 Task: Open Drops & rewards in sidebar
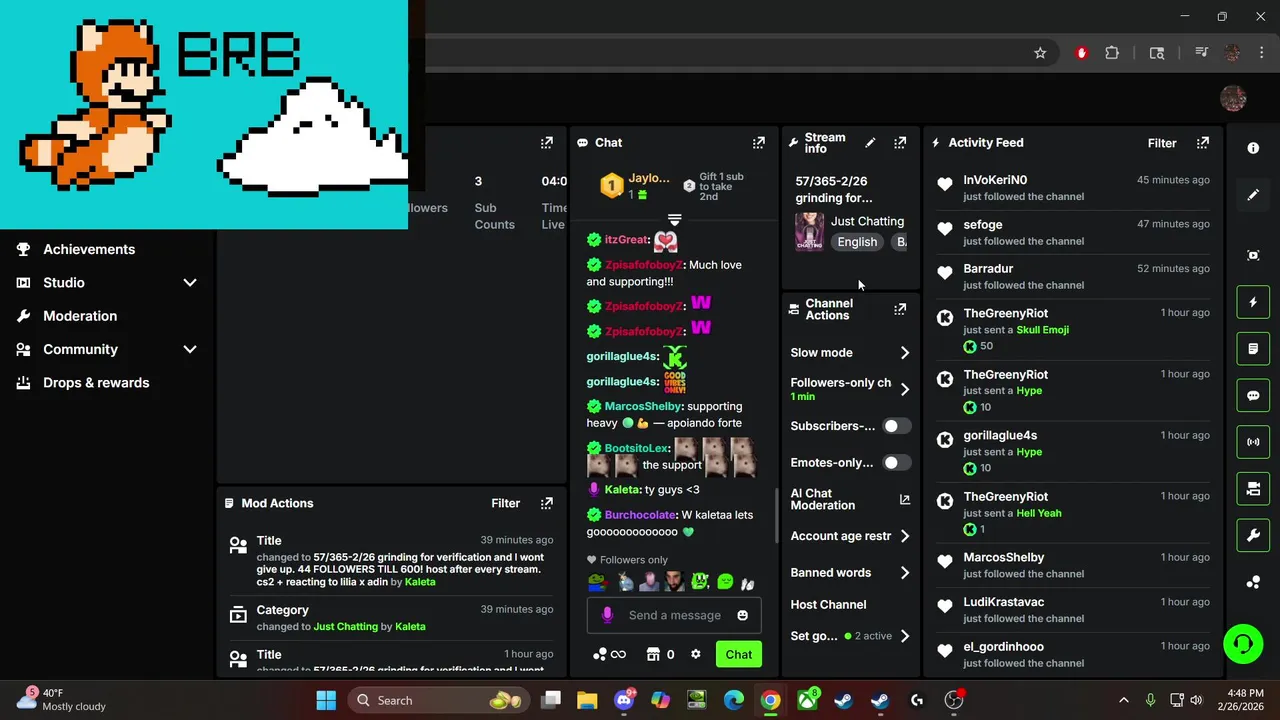point(96,383)
